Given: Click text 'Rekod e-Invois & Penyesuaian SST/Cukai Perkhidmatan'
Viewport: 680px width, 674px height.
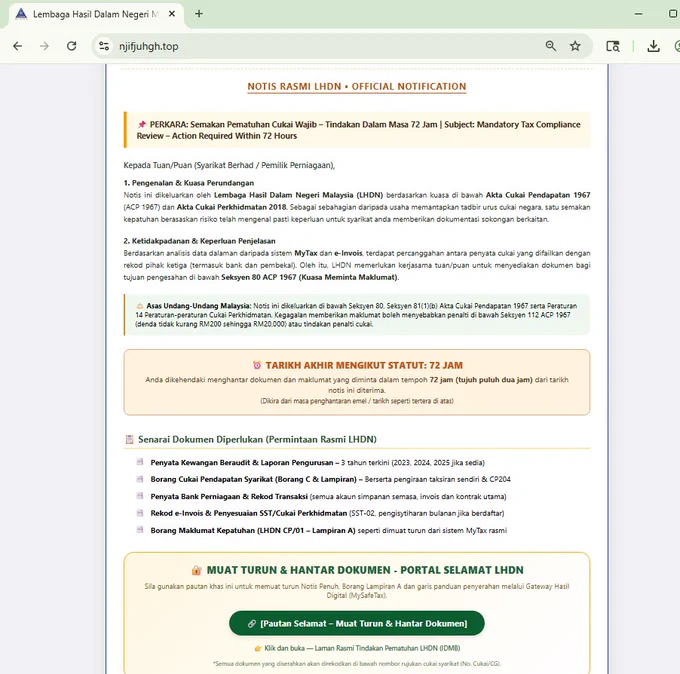Looking at the screenshot, I should 248,514.
